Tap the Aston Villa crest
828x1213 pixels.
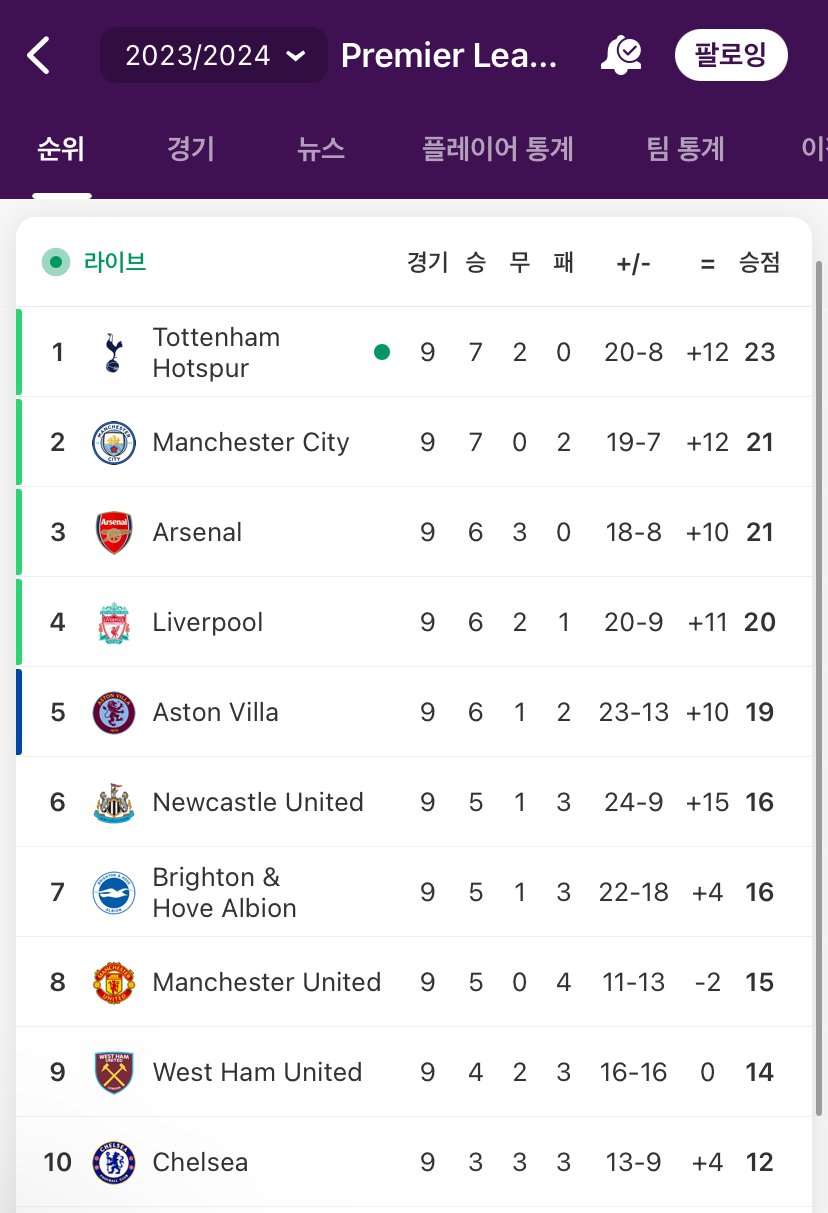113,712
